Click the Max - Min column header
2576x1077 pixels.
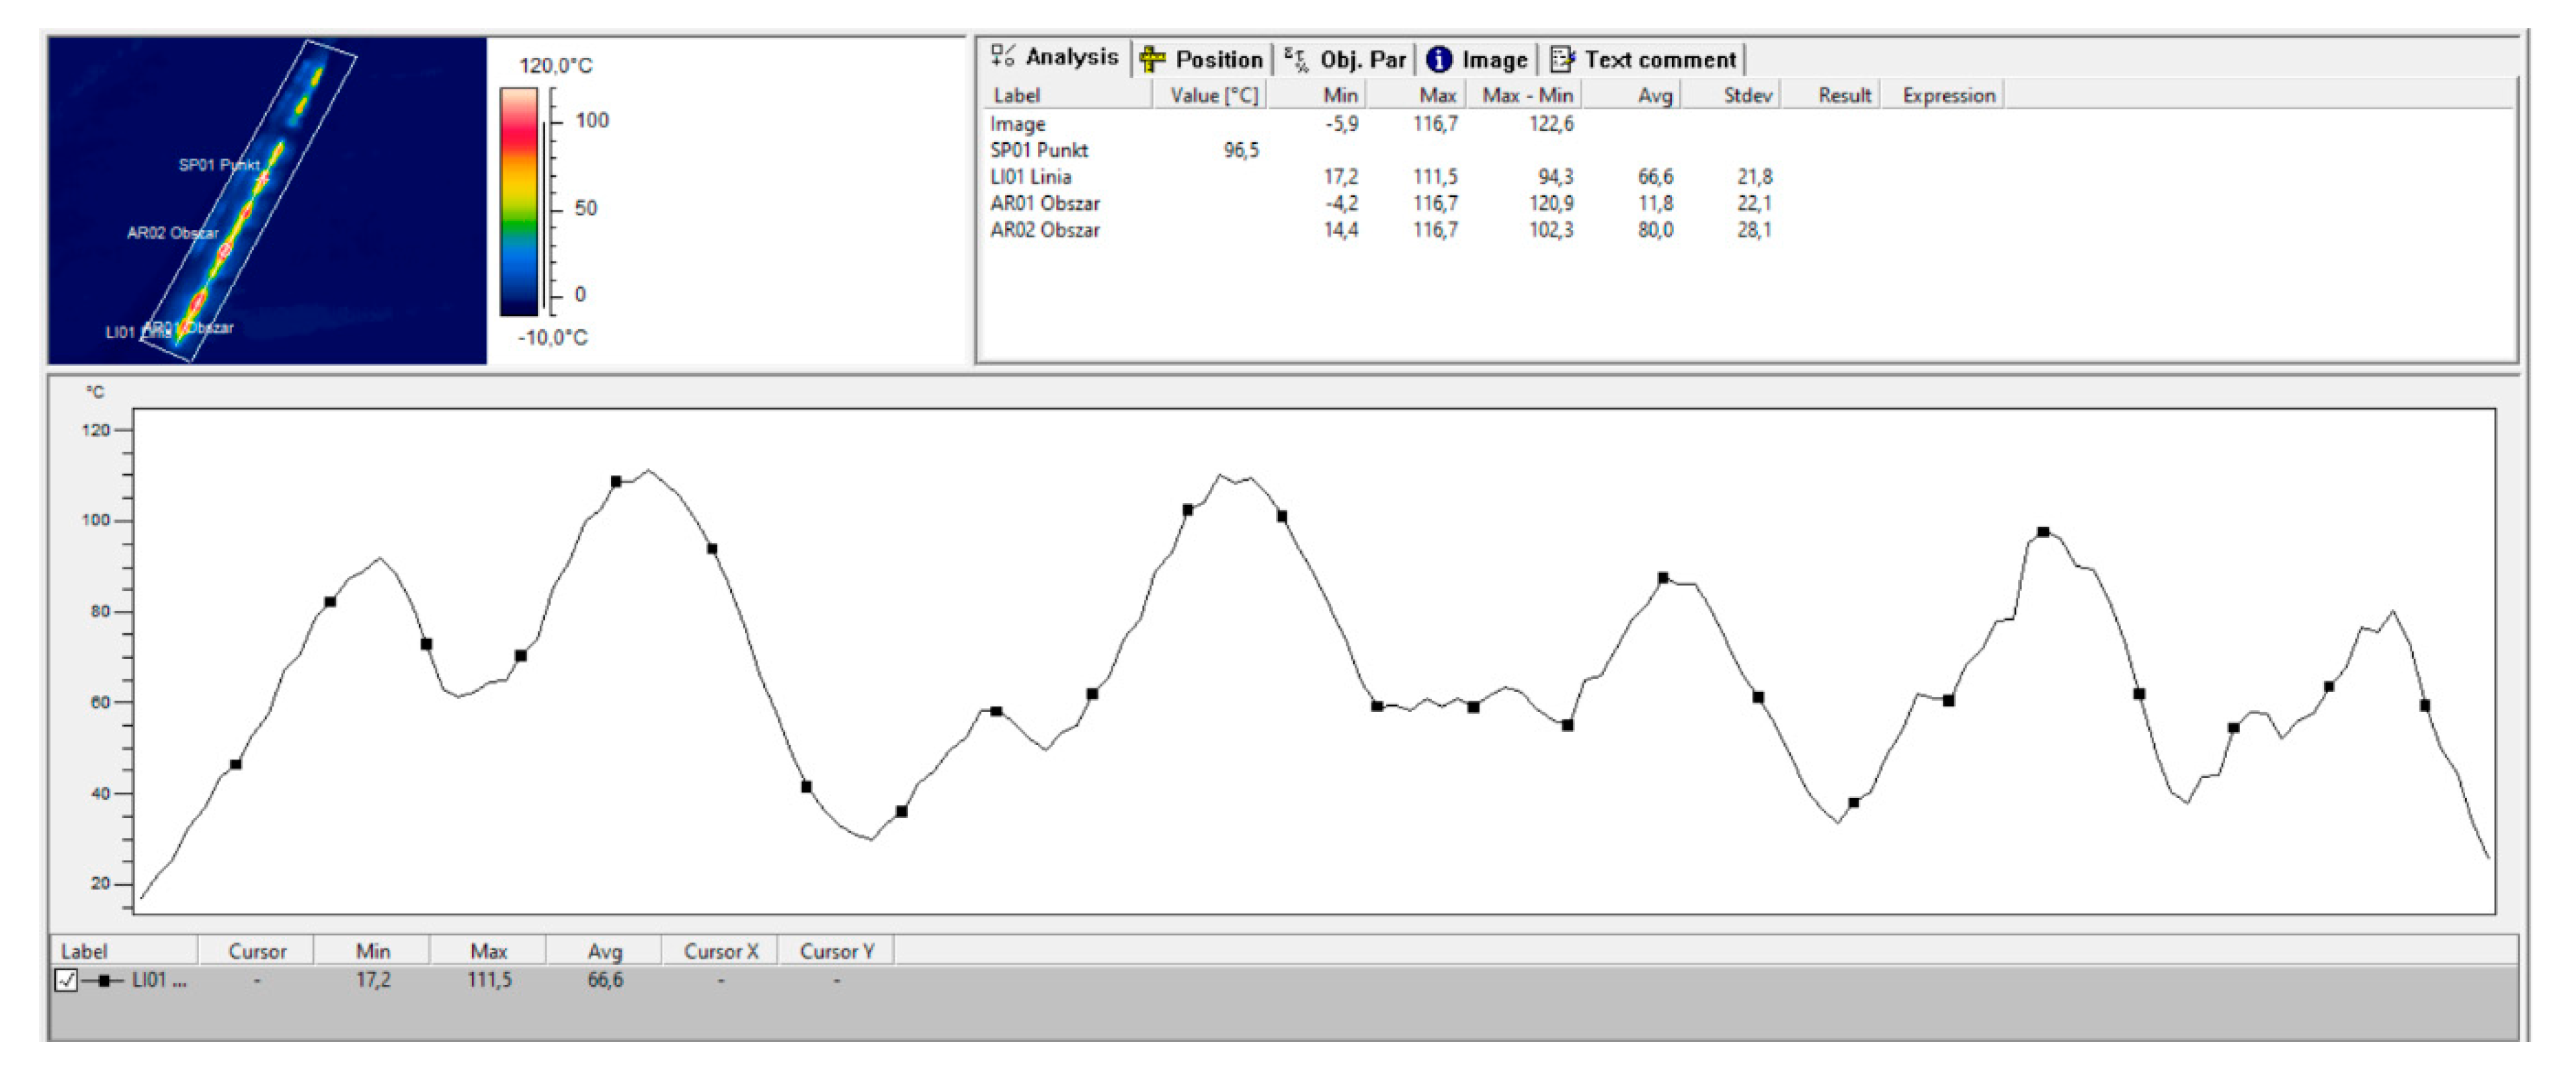1527,96
